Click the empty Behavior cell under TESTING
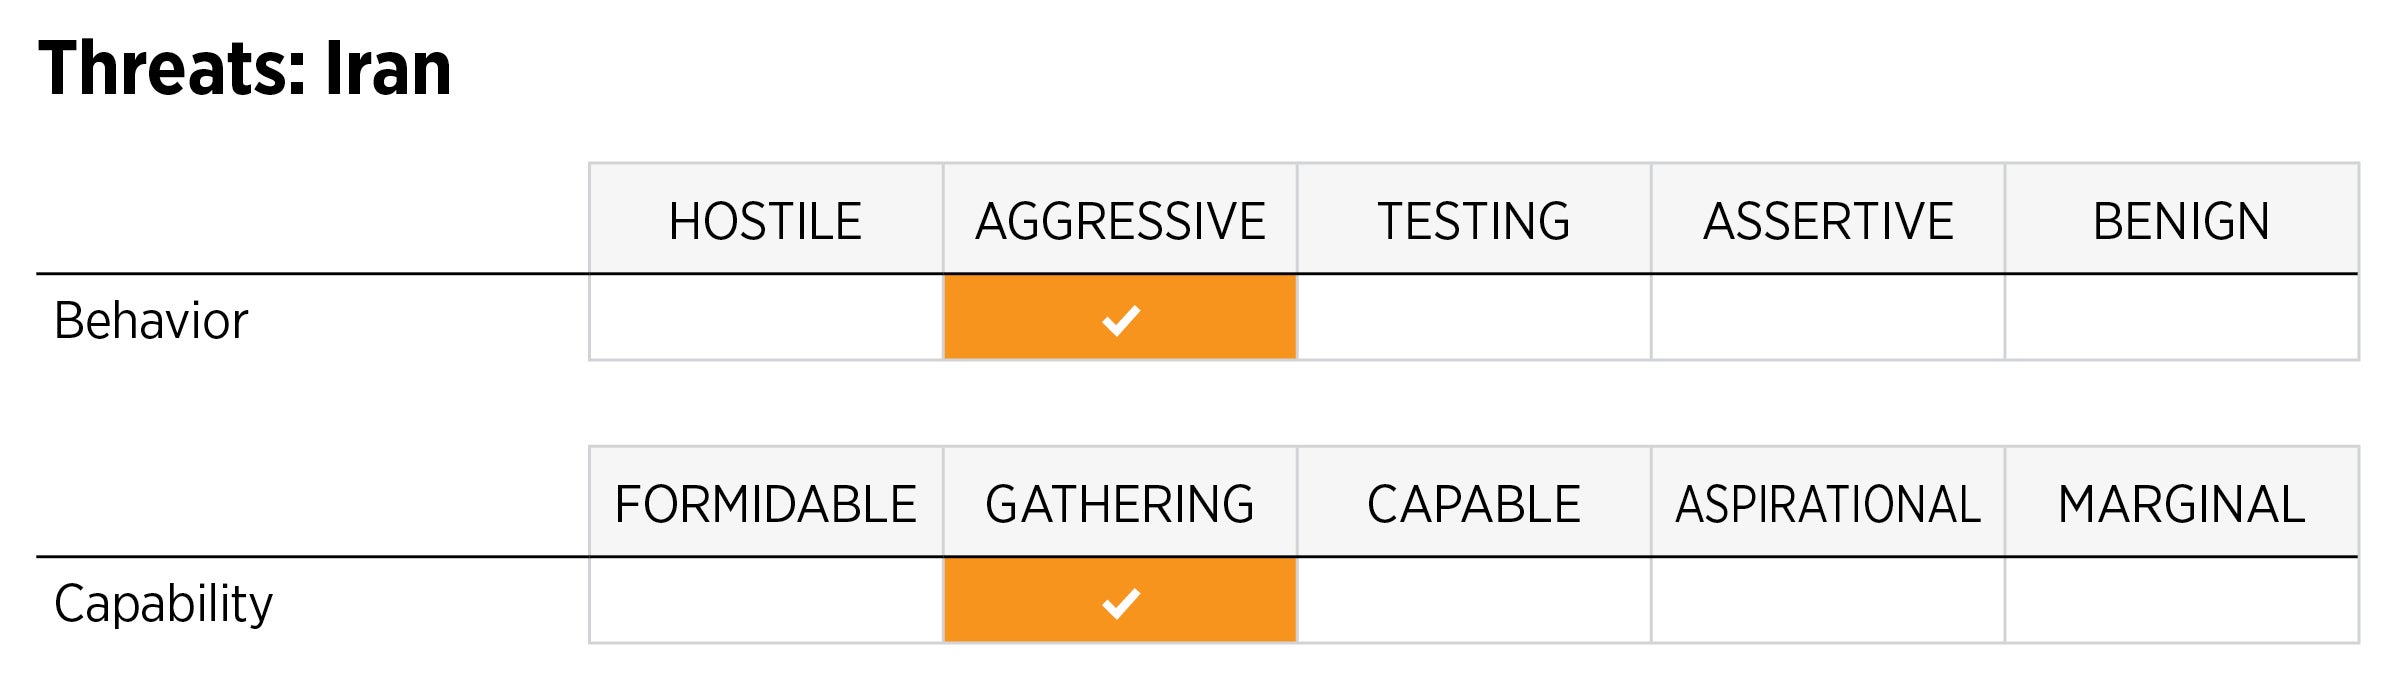Viewport: 2400px width, 680px height. [x=1474, y=317]
